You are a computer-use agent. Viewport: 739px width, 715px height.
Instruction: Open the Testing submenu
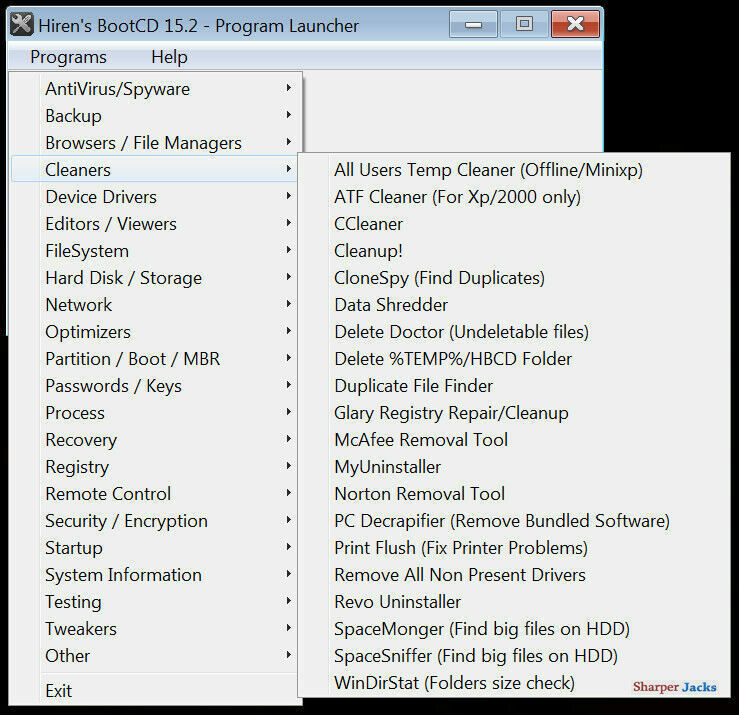(x=154, y=601)
